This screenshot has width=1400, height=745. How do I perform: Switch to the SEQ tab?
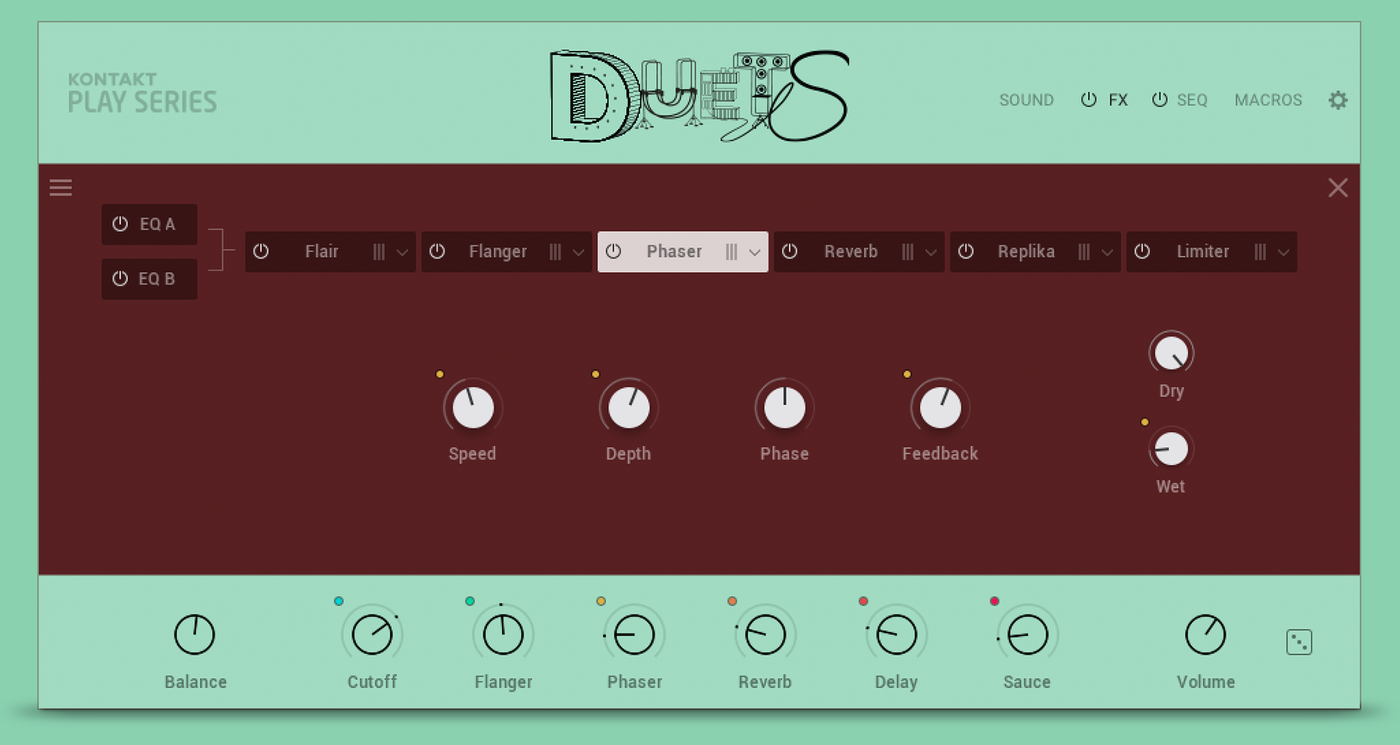(x=1192, y=100)
